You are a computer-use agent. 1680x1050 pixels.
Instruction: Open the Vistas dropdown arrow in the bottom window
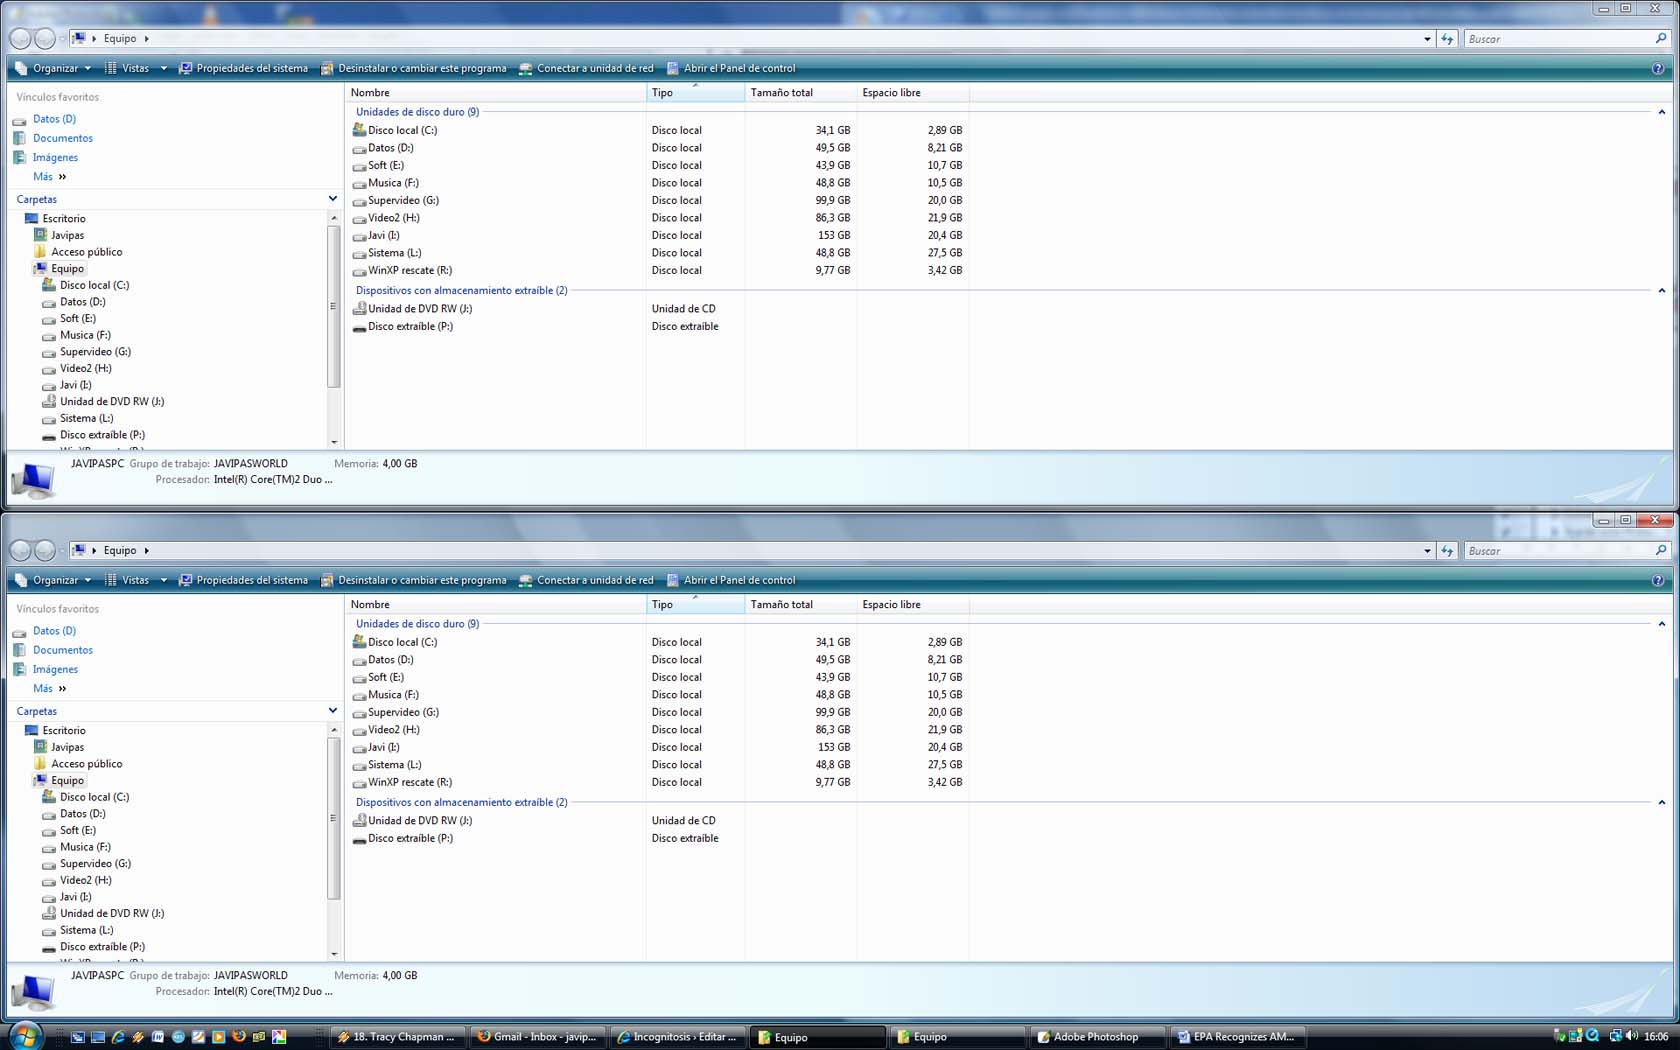click(x=164, y=581)
